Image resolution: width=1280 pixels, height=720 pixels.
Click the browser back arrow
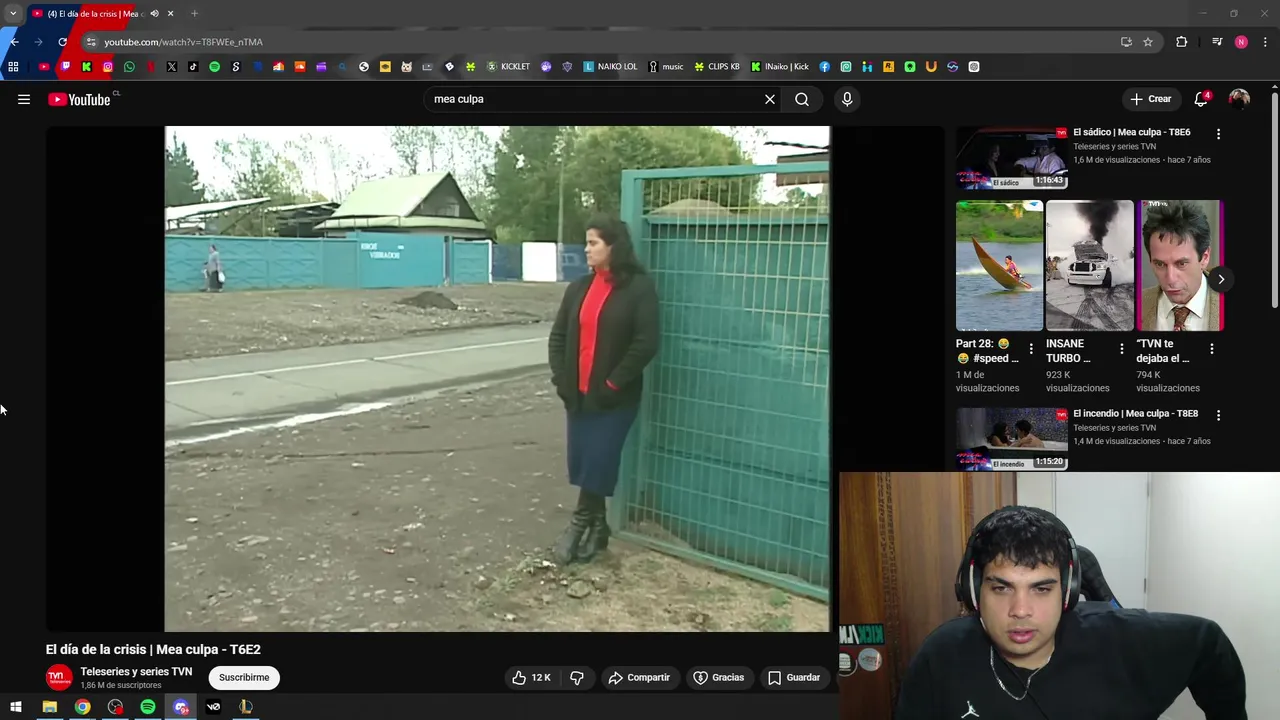point(14,42)
